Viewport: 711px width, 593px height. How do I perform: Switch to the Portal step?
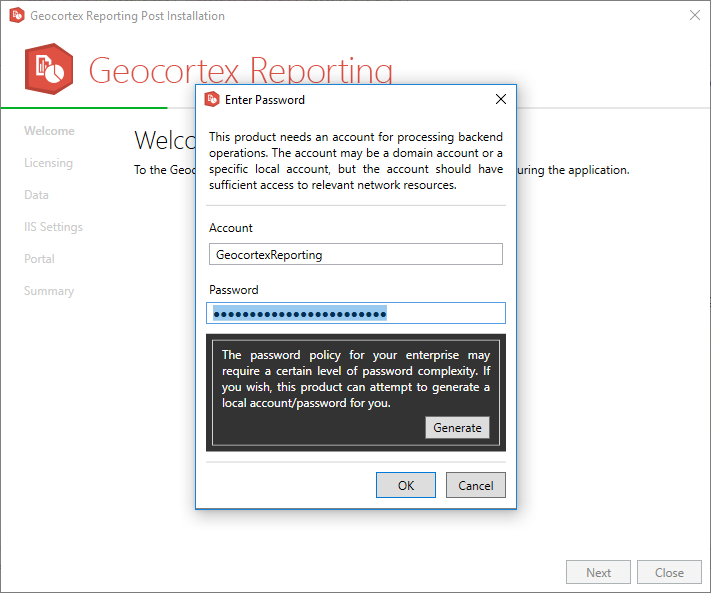click(x=39, y=259)
